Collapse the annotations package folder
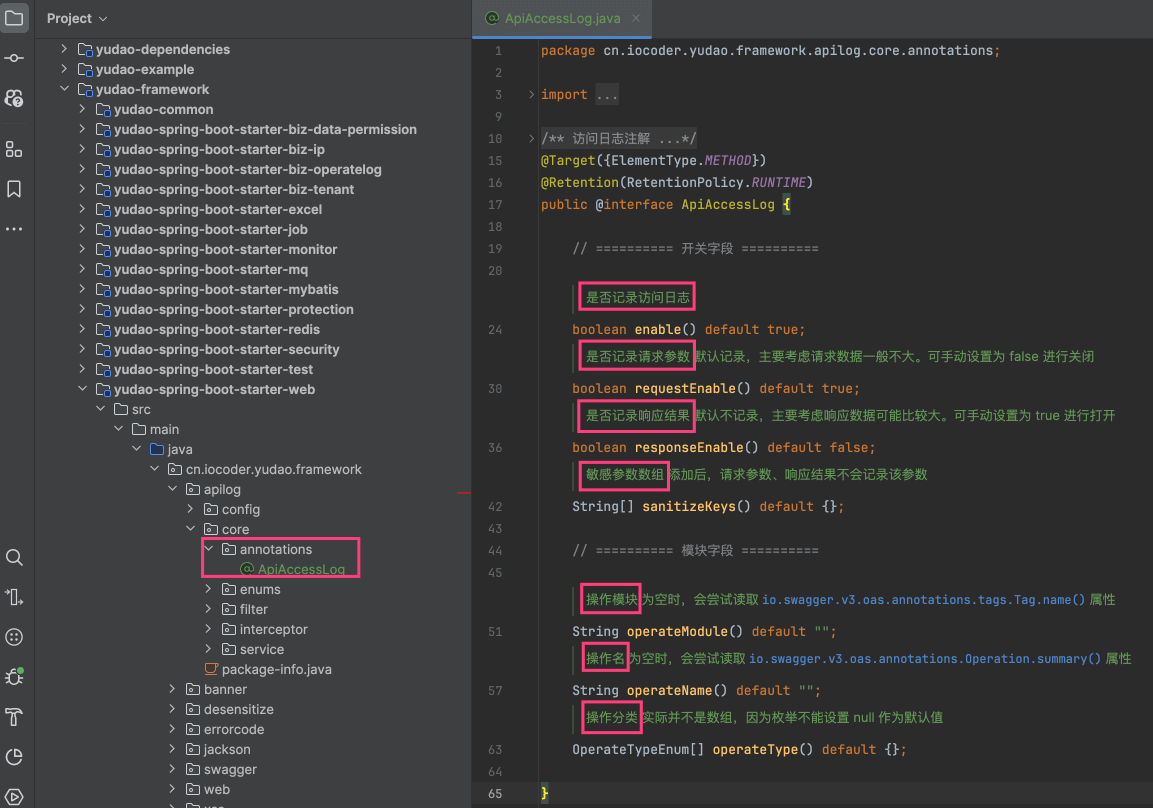1153x808 pixels. point(208,549)
